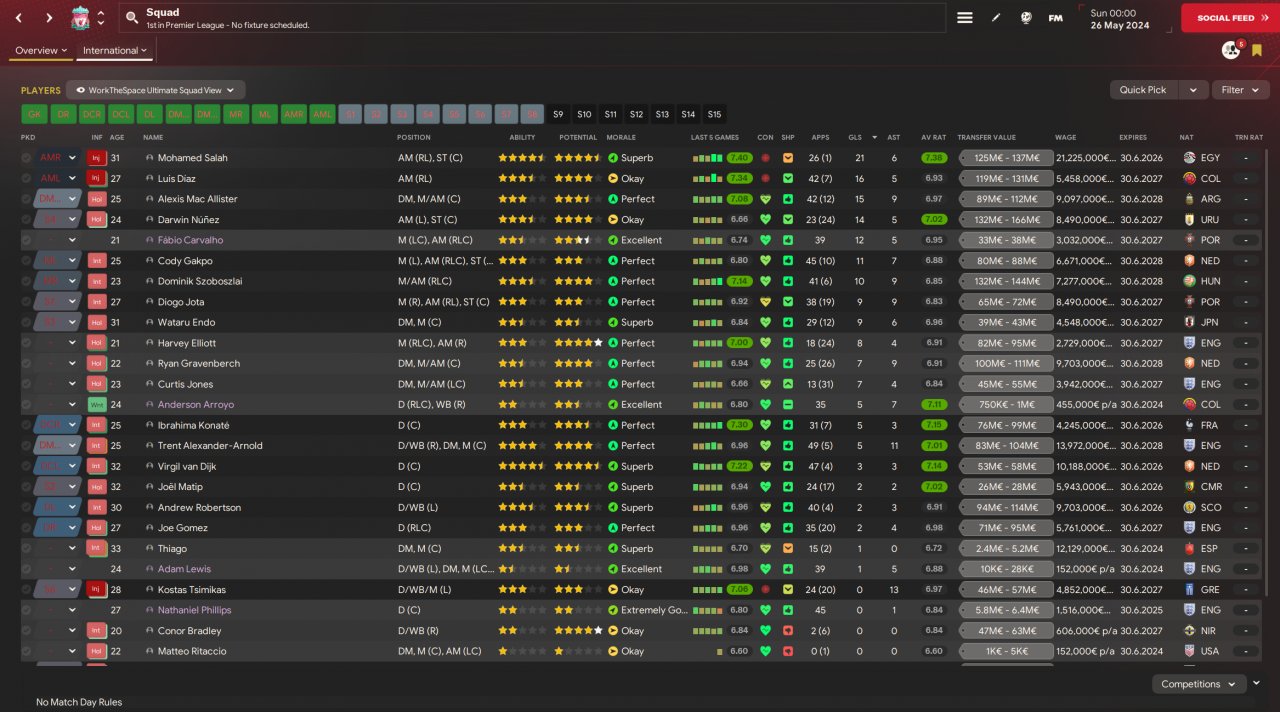Click Anderson Arroyo's Wnt status icon
Image resolution: width=1280 pixels, height=712 pixels.
coord(96,405)
